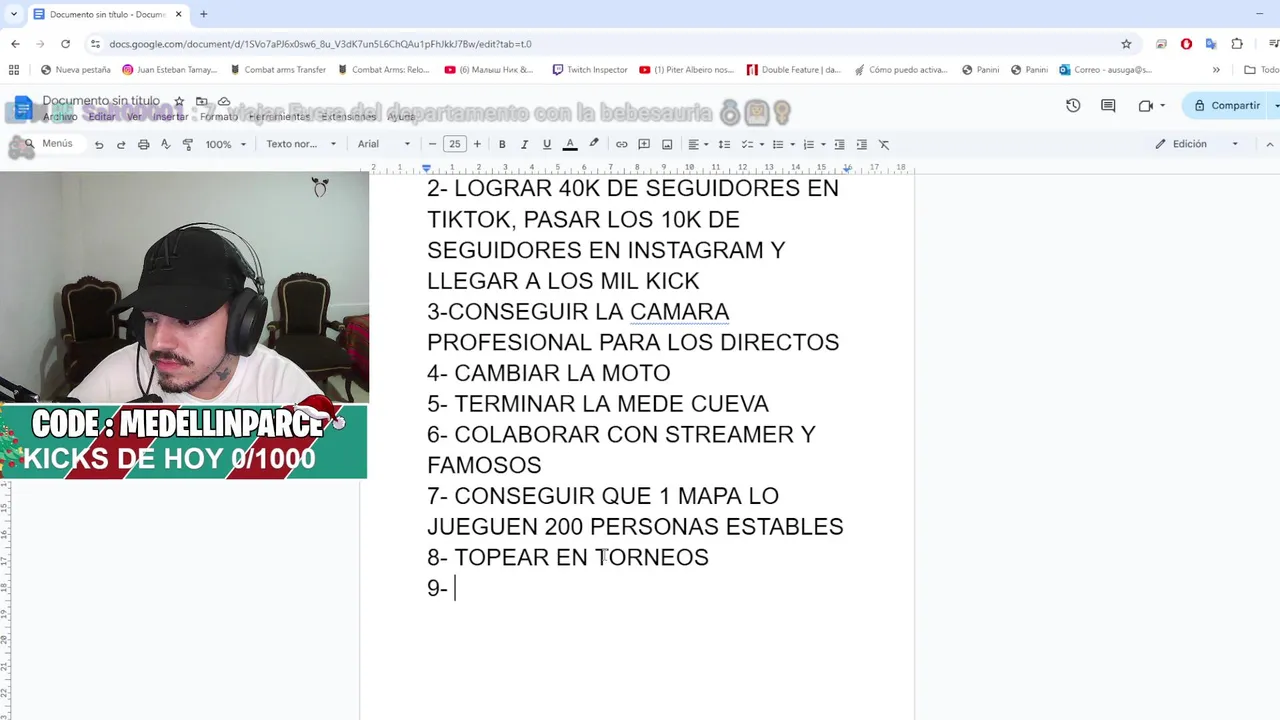Viewport: 1280px width, 720px height.
Task: Clear formatting from the selected text
Action: tap(884, 144)
